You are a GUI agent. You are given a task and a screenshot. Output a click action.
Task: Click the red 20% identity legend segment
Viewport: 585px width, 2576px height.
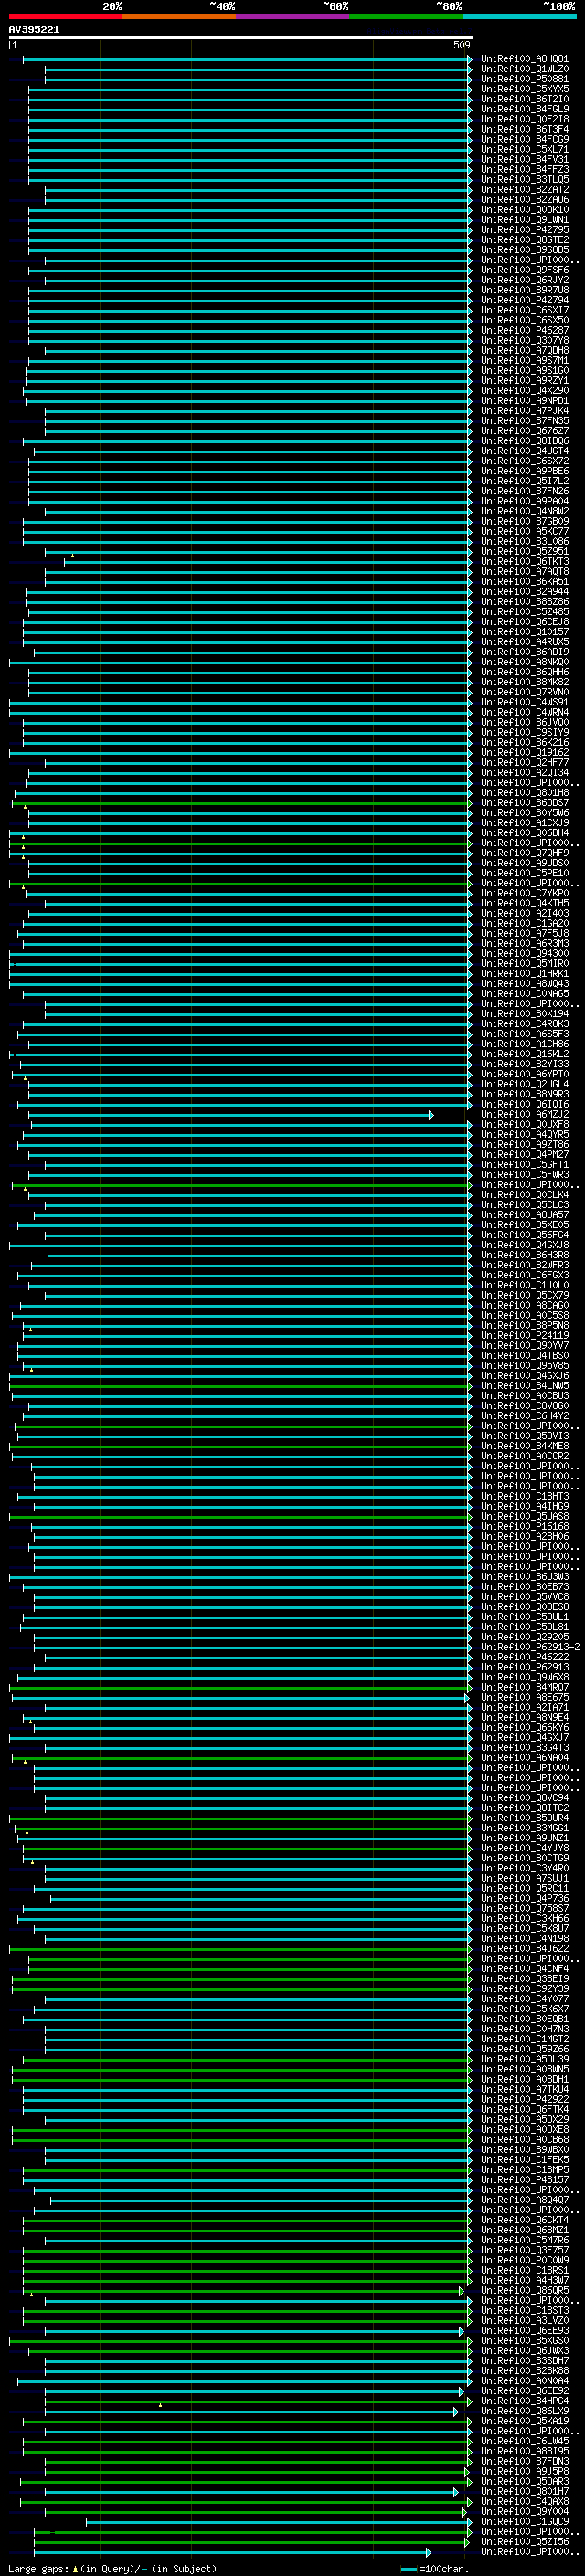pyautogui.click(x=65, y=16)
